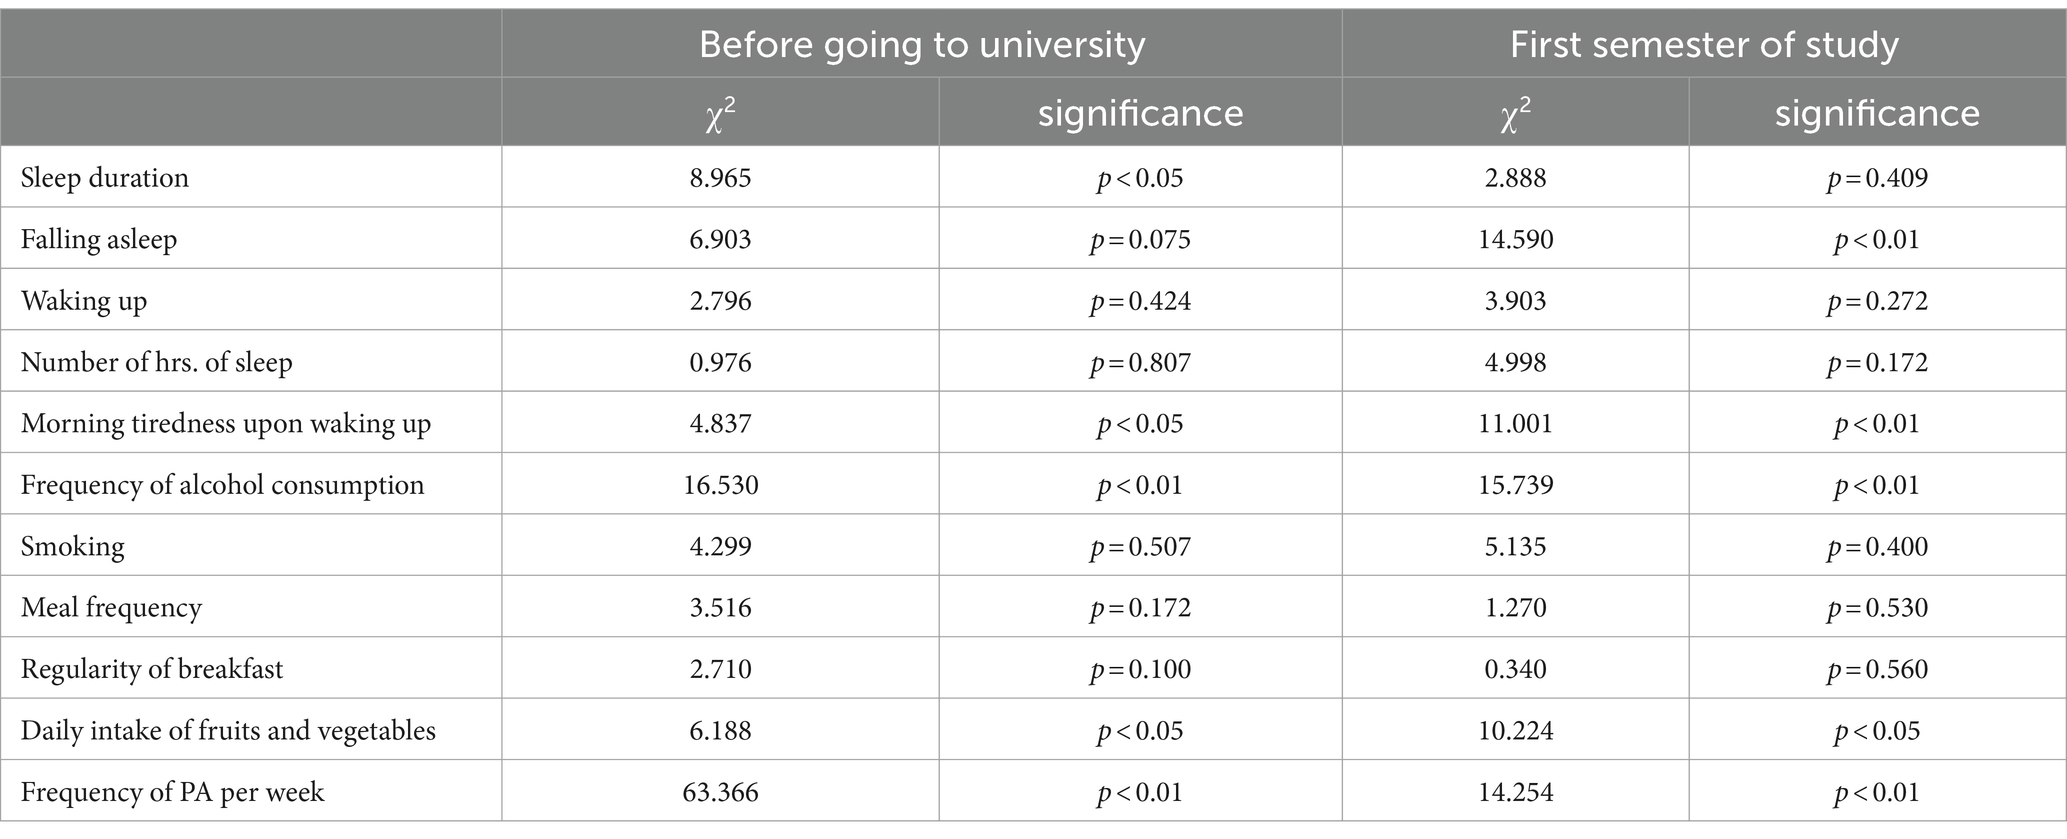Select 'Frequency of PA per week' label
This screenshot has width=2067, height=839.
[173, 792]
